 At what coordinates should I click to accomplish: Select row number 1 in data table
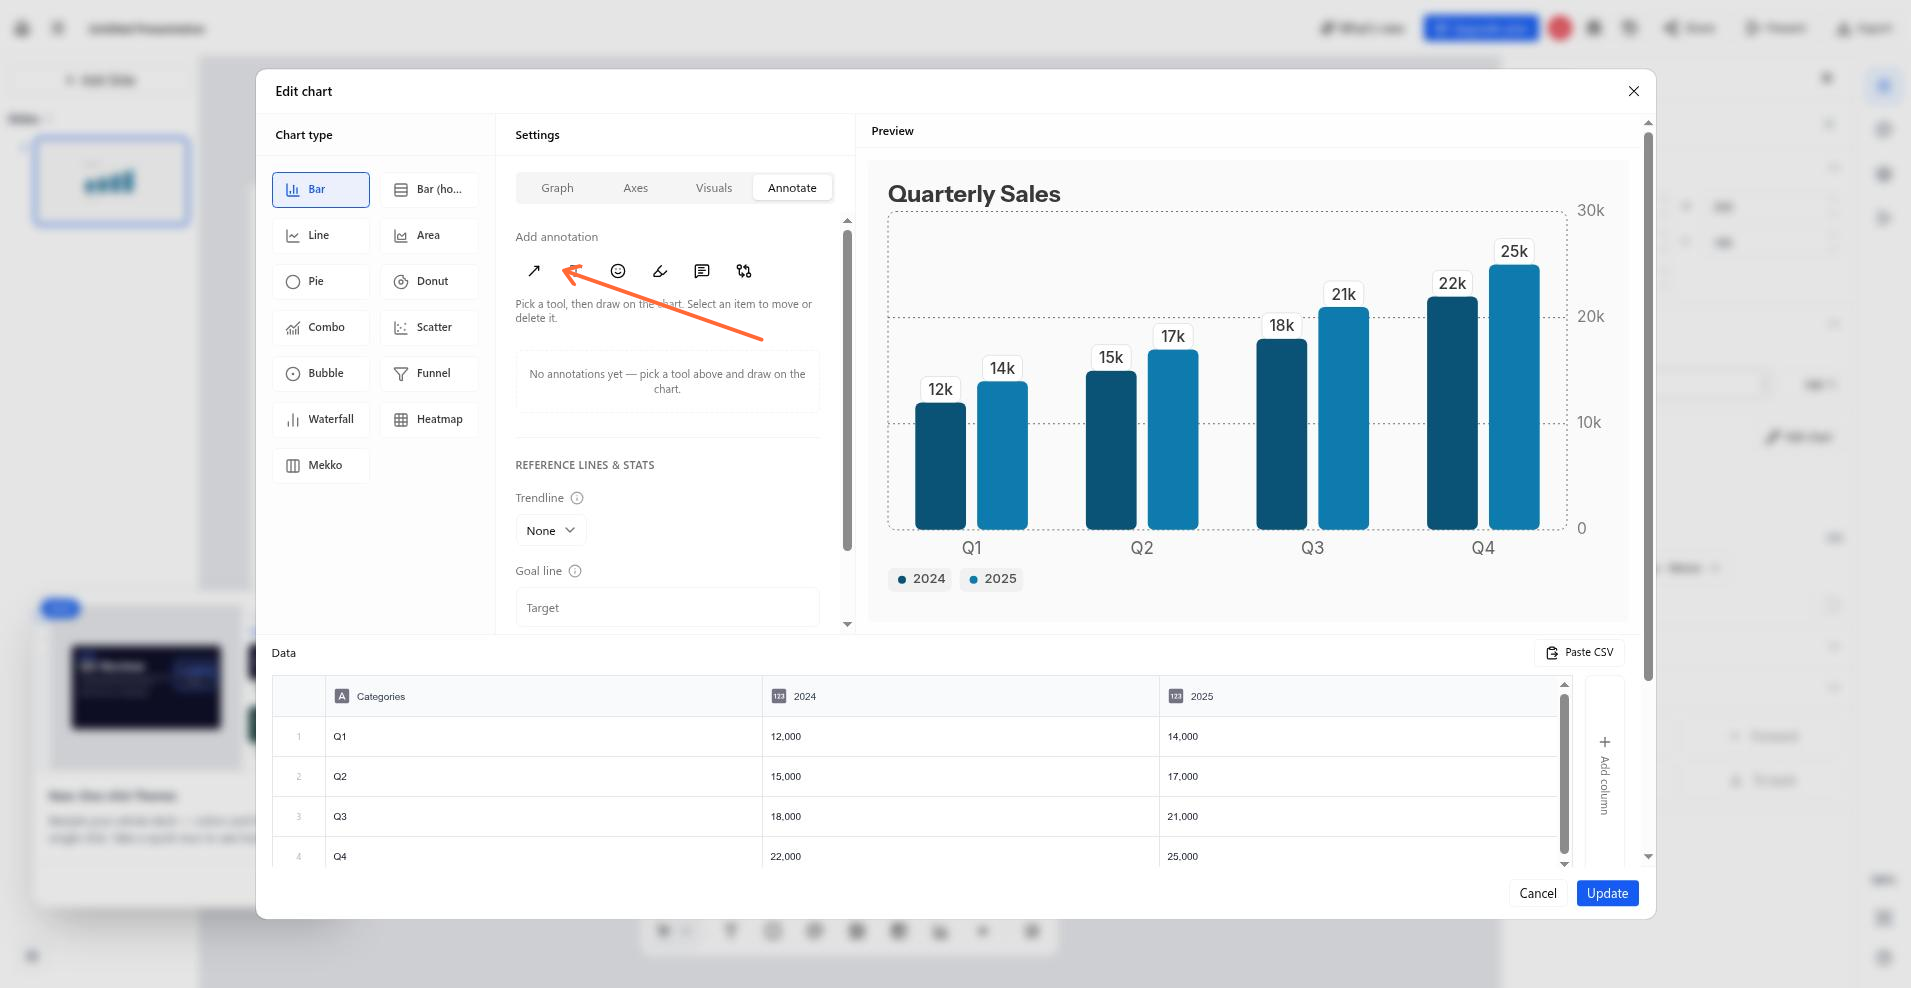[x=299, y=737]
